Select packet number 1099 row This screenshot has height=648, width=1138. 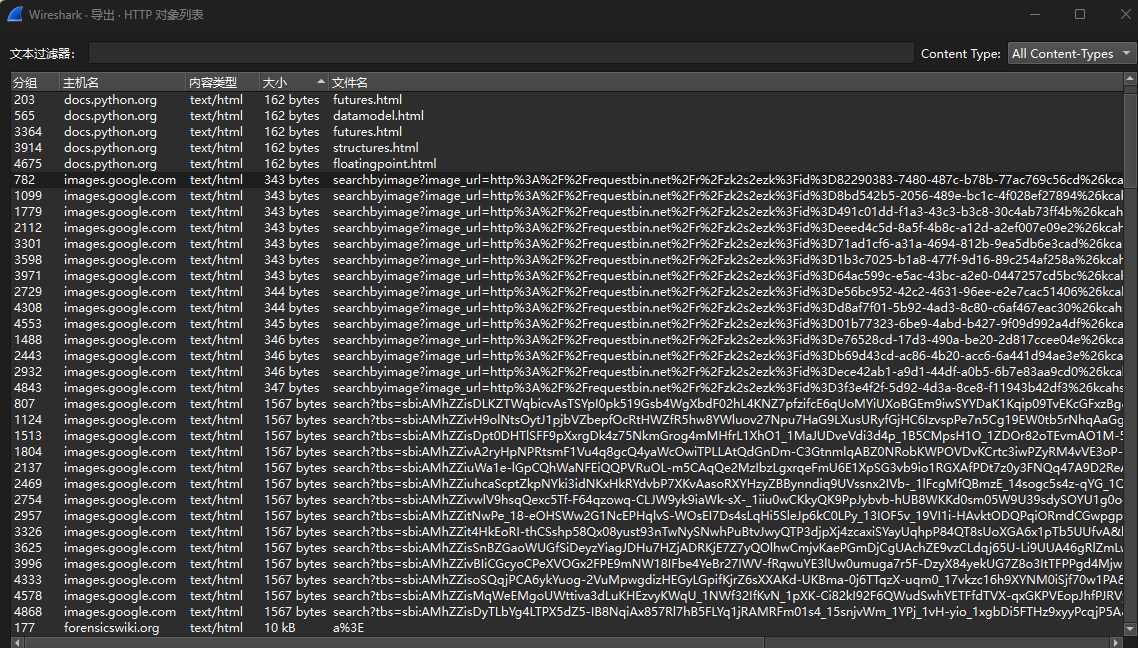[x=567, y=195]
